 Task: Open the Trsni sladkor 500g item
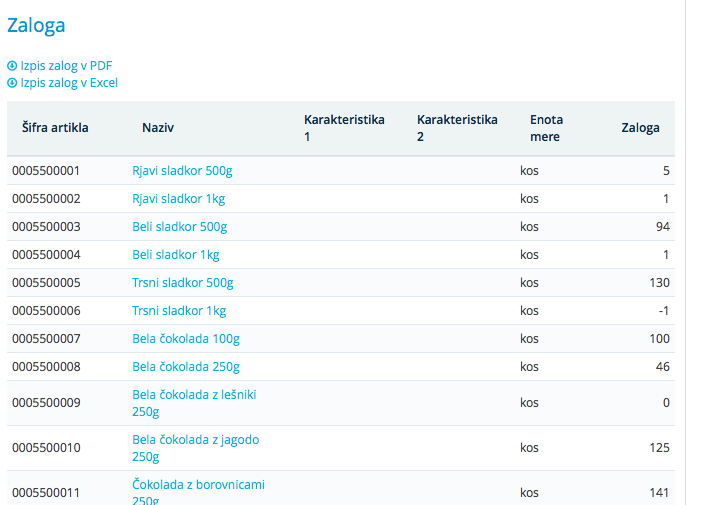pyautogui.click(x=182, y=283)
